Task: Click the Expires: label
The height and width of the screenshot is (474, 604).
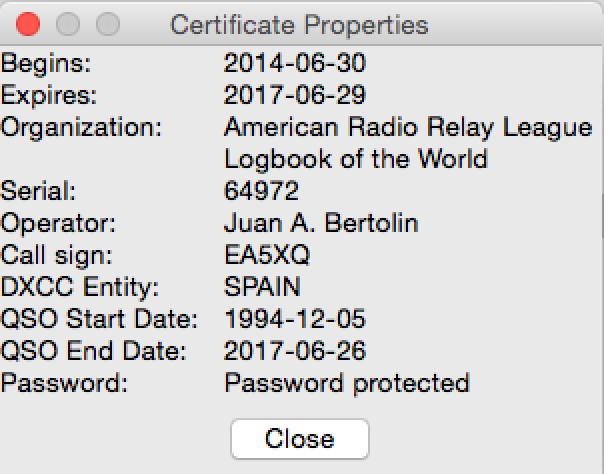Action: tap(49, 96)
